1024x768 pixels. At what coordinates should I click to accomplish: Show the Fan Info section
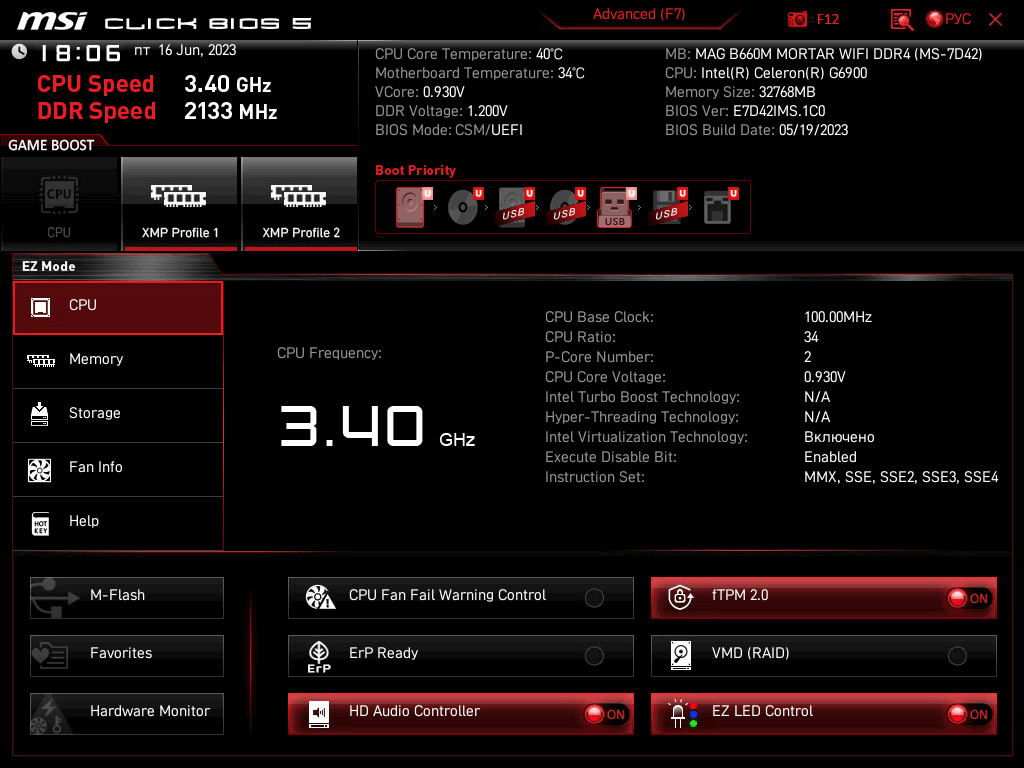[x=118, y=470]
